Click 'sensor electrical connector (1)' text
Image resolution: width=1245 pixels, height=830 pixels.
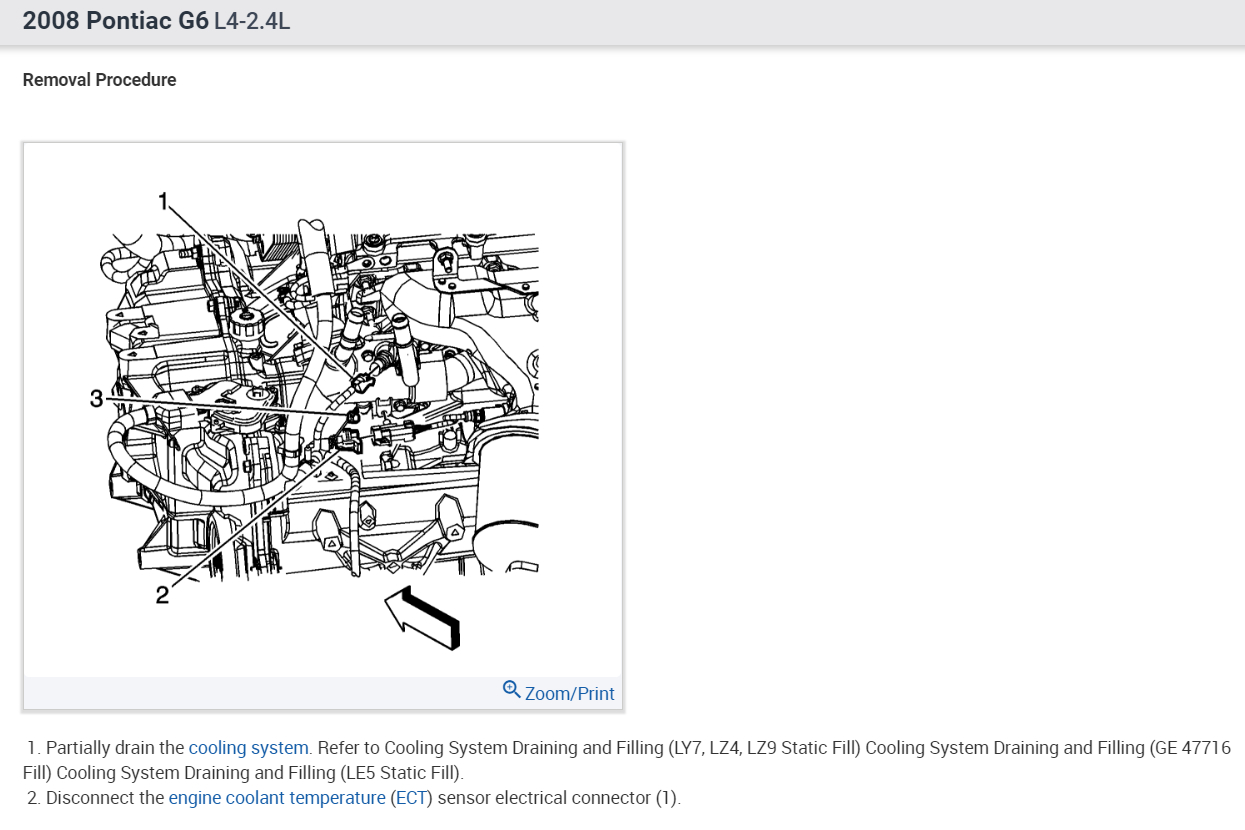coord(558,798)
